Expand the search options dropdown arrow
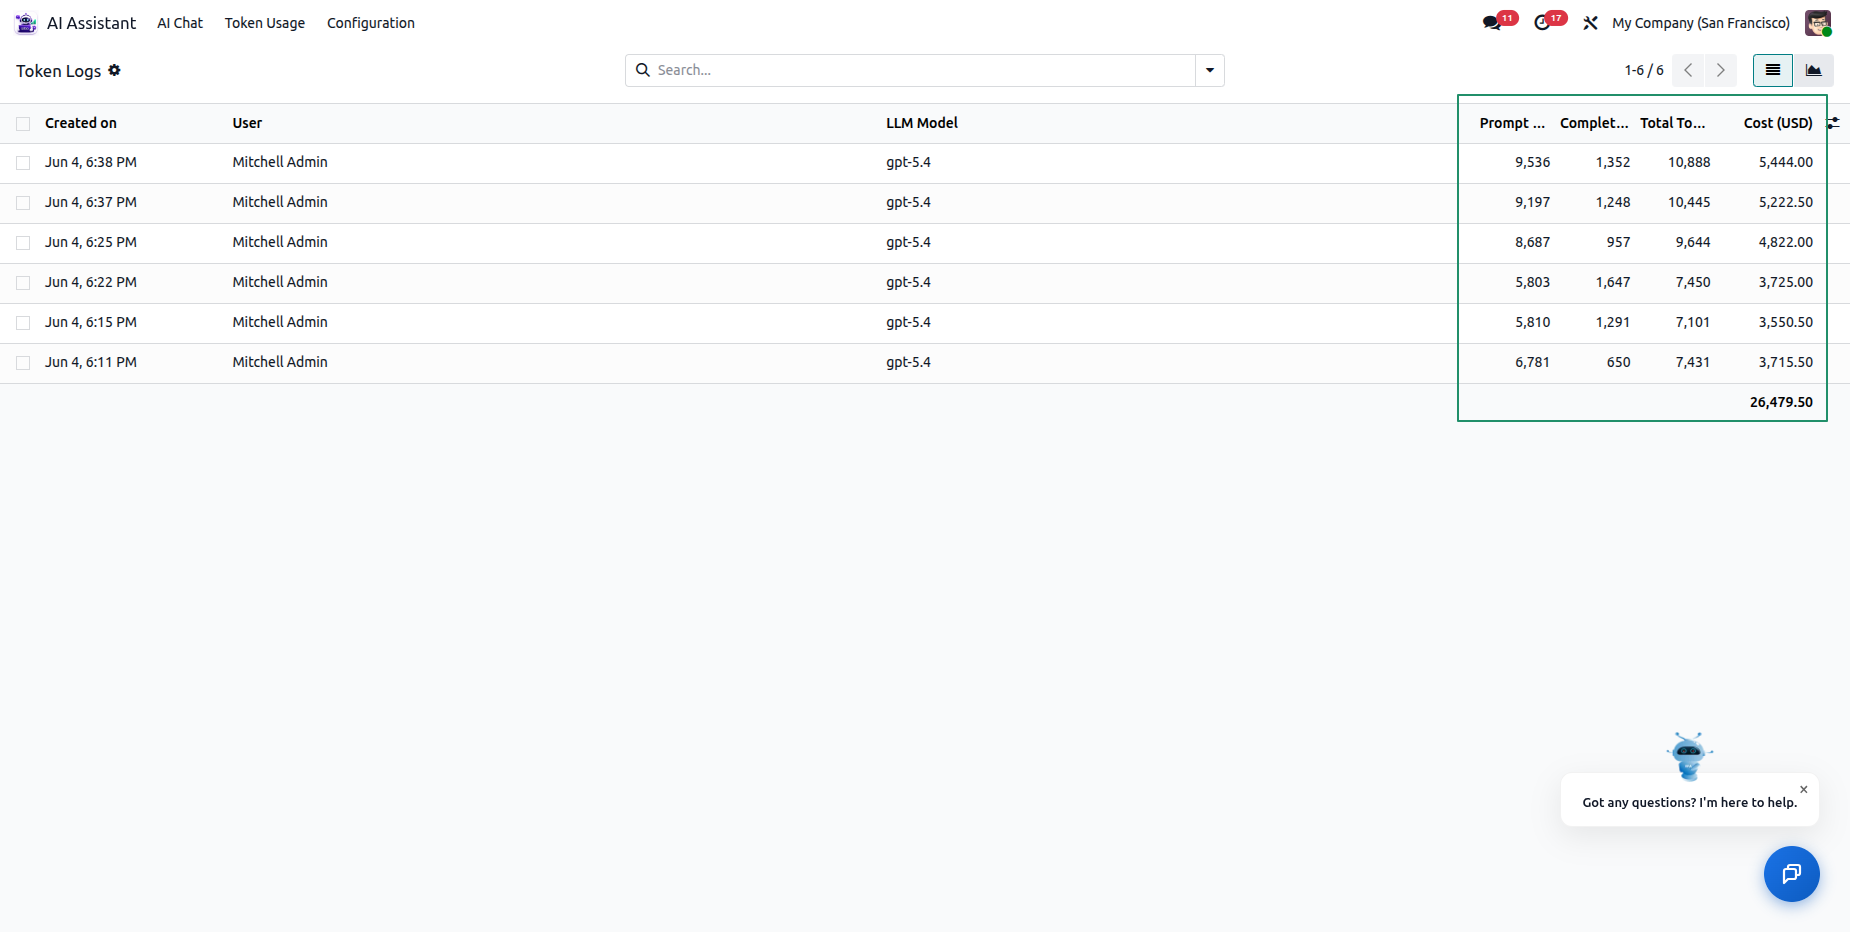 coord(1210,70)
